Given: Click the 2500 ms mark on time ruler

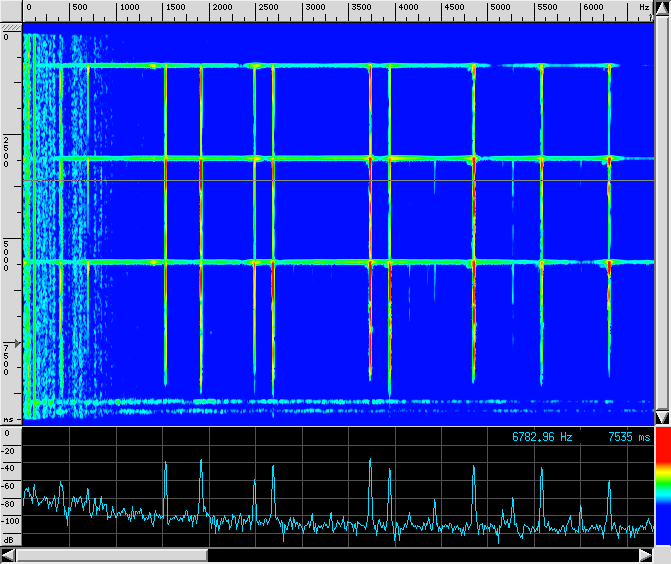Looking at the screenshot, I should point(8,150).
